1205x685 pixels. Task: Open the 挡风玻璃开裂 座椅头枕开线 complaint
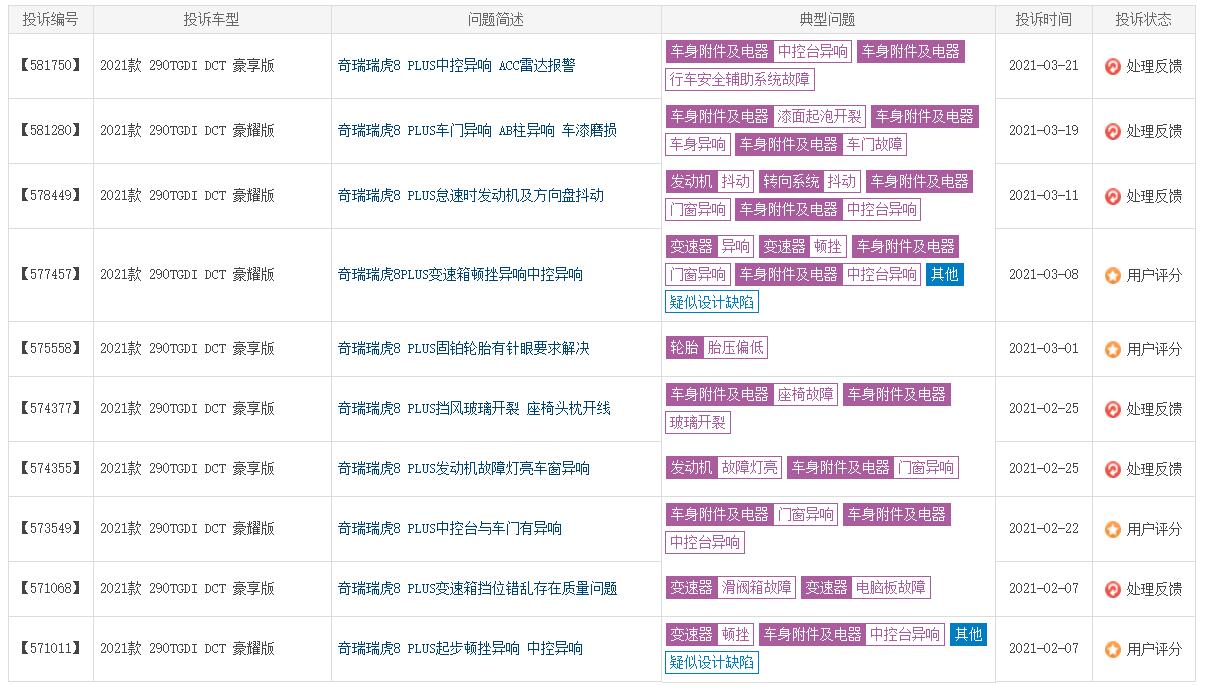tap(473, 408)
